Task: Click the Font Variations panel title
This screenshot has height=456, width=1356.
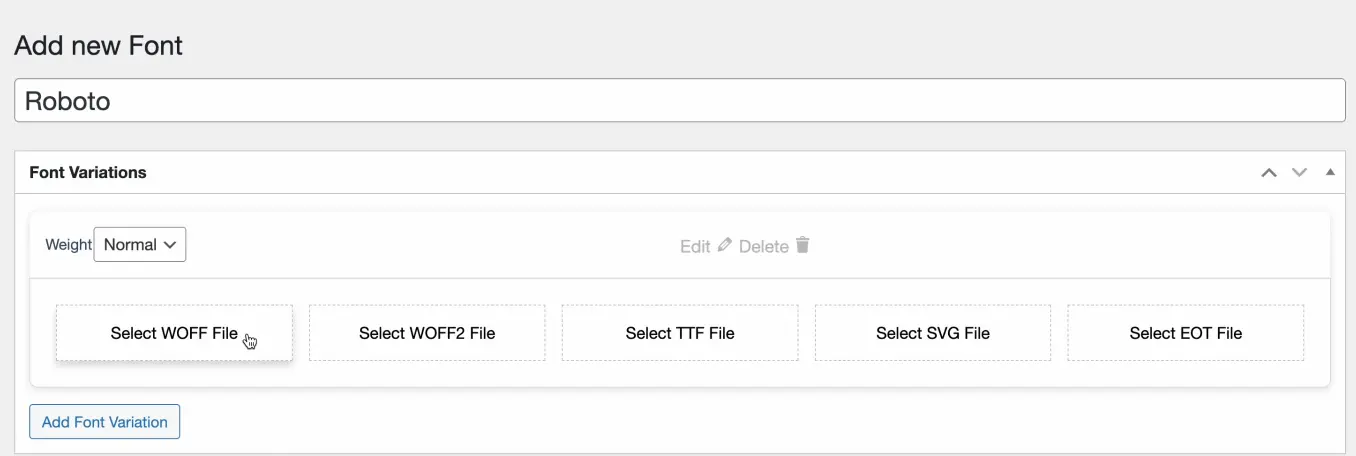Action: (88, 172)
